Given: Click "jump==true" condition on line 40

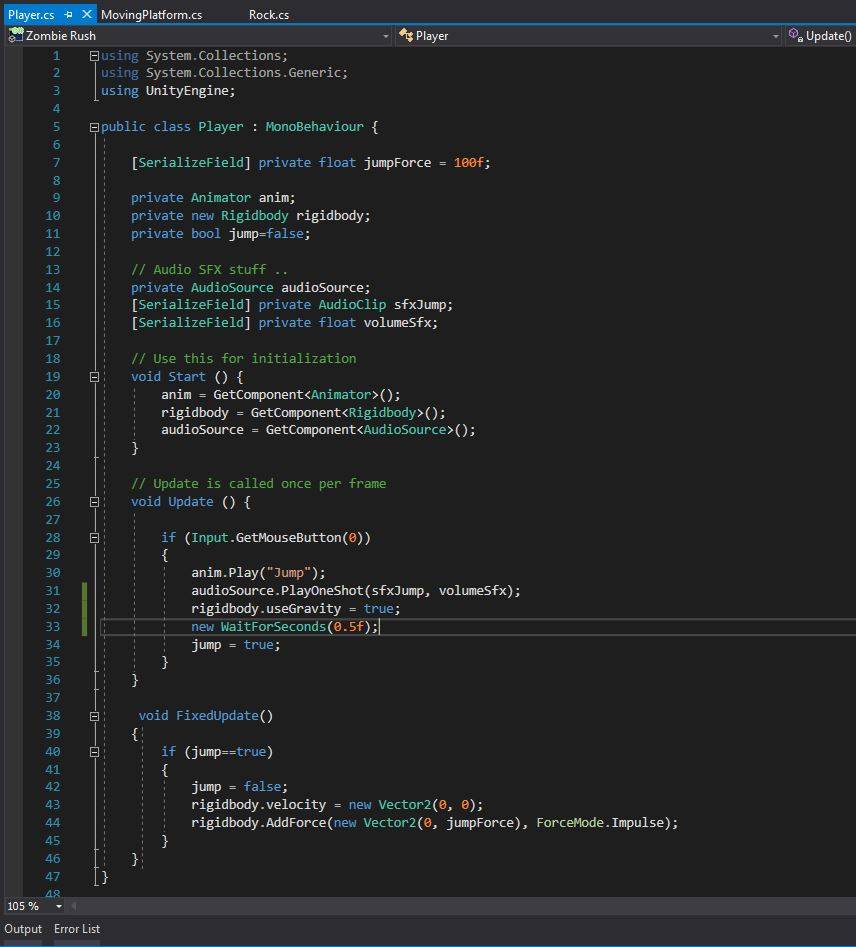Looking at the screenshot, I should pyautogui.click(x=229, y=752).
